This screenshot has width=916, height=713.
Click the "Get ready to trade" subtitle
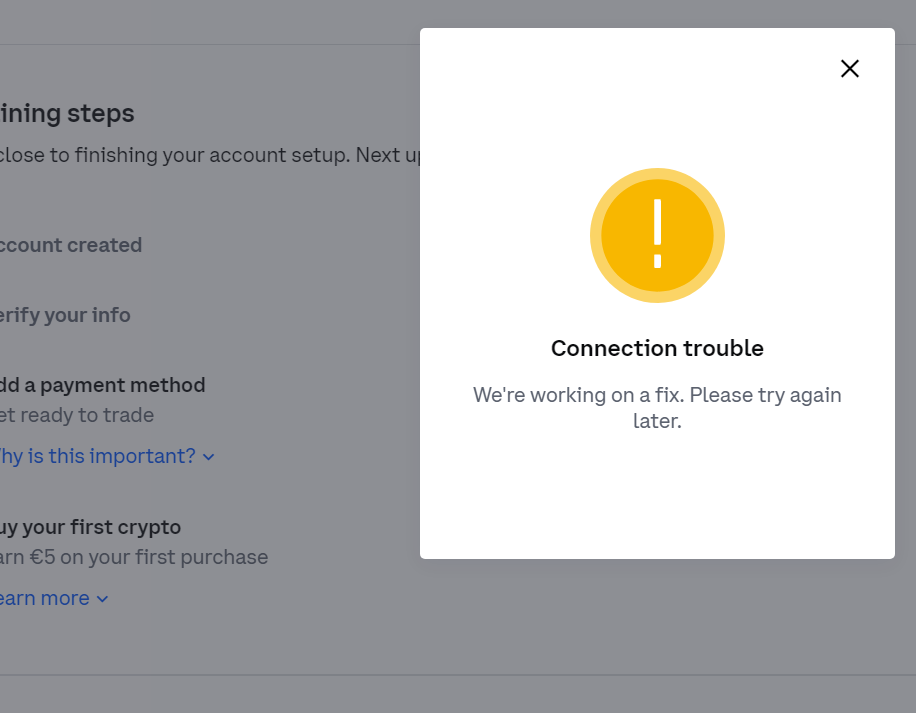coord(77,415)
